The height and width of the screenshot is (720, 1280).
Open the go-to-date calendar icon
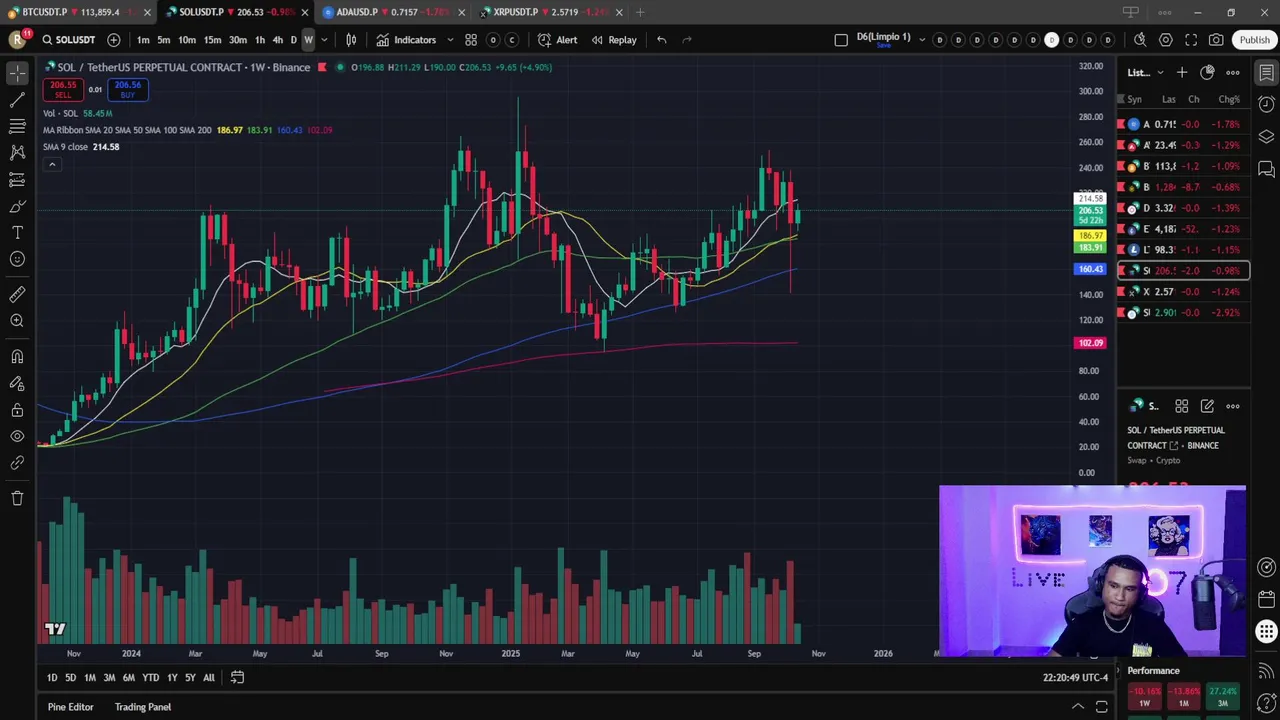click(237, 678)
